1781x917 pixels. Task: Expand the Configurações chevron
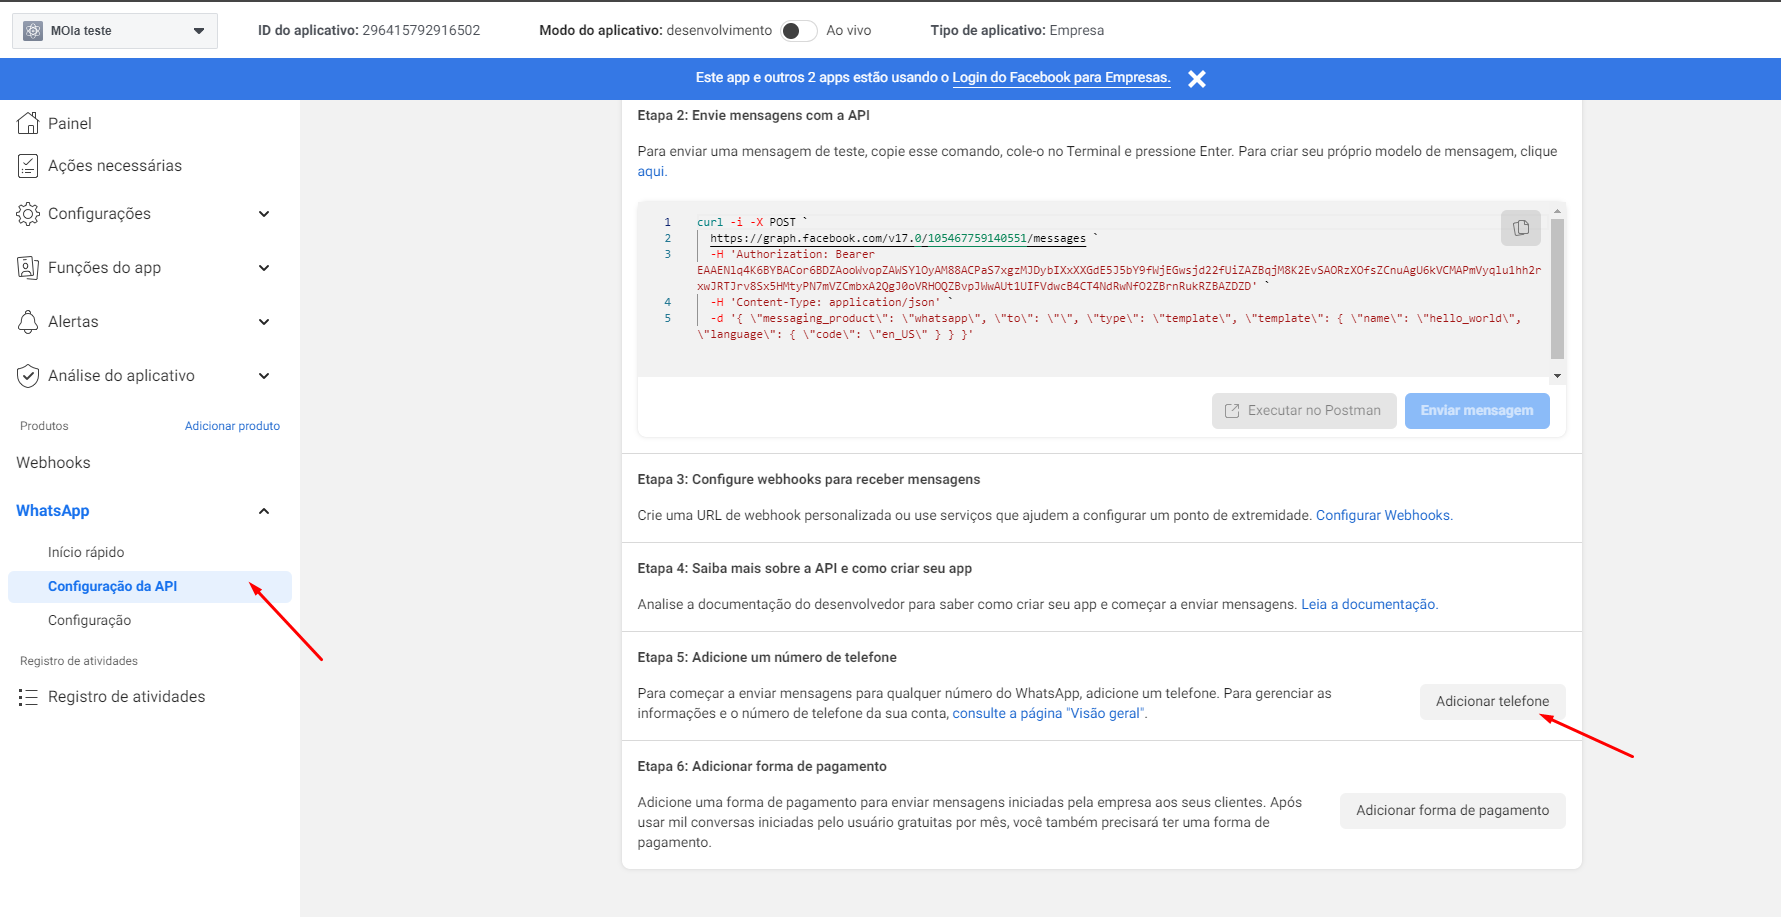264,214
